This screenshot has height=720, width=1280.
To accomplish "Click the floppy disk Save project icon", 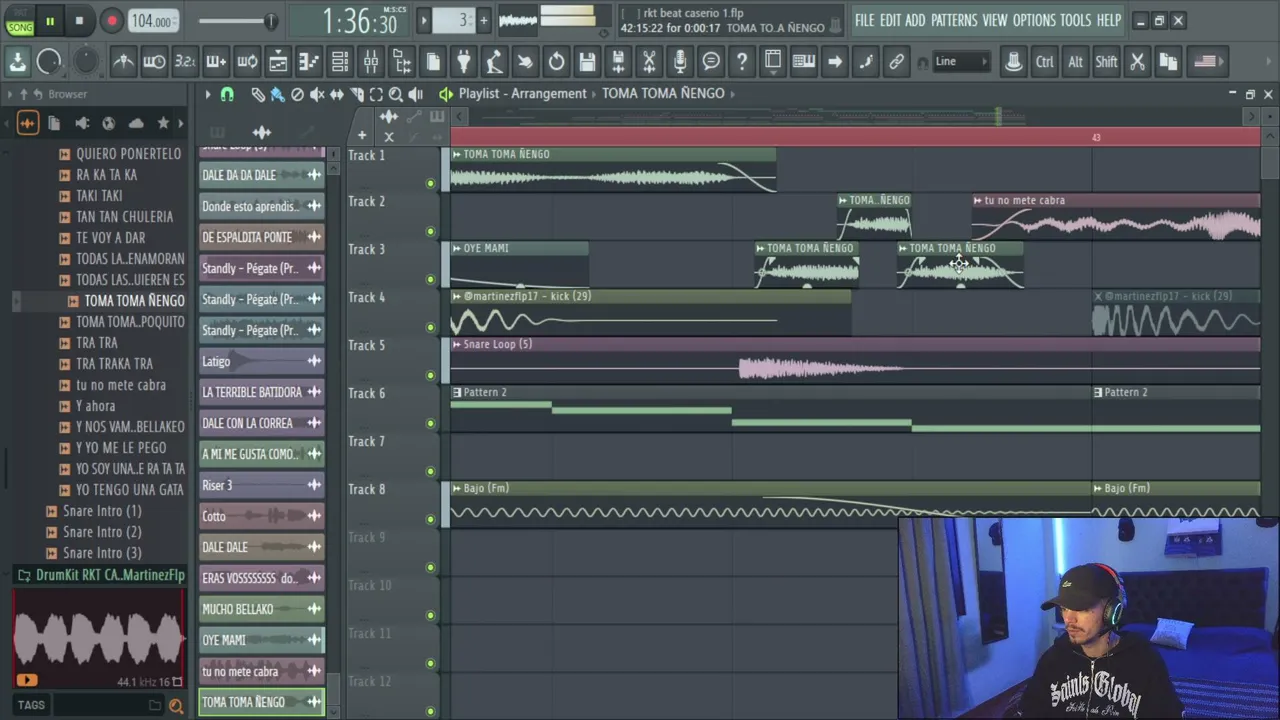I will pos(588,62).
